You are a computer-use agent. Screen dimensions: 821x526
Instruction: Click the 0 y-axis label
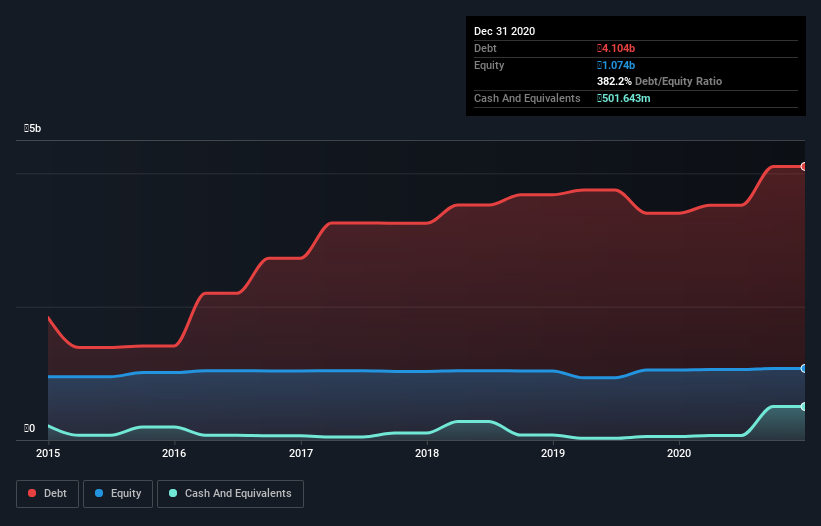click(29, 428)
